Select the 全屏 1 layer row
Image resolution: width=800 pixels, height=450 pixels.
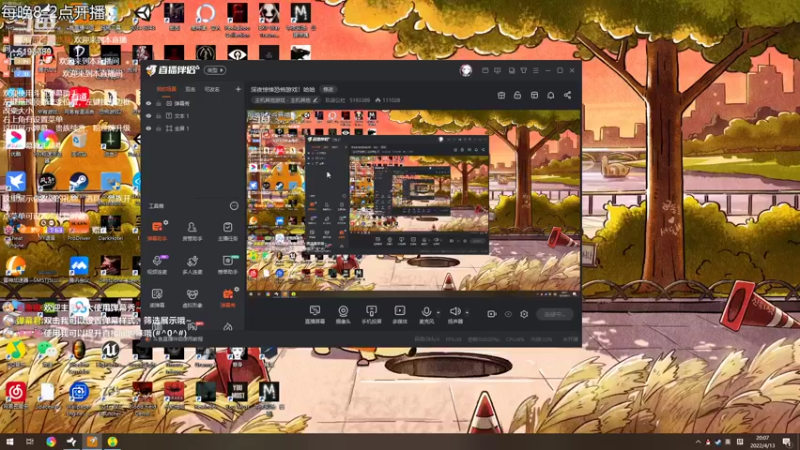point(192,129)
